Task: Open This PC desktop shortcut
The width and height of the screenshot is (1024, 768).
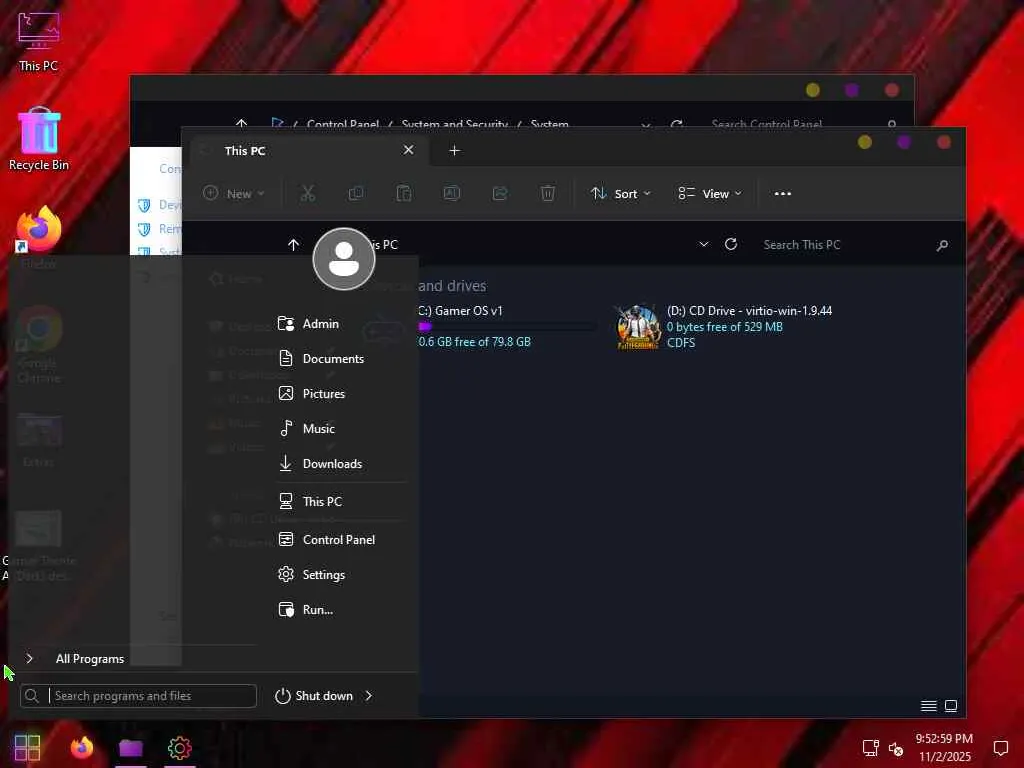Action: point(39,40)
